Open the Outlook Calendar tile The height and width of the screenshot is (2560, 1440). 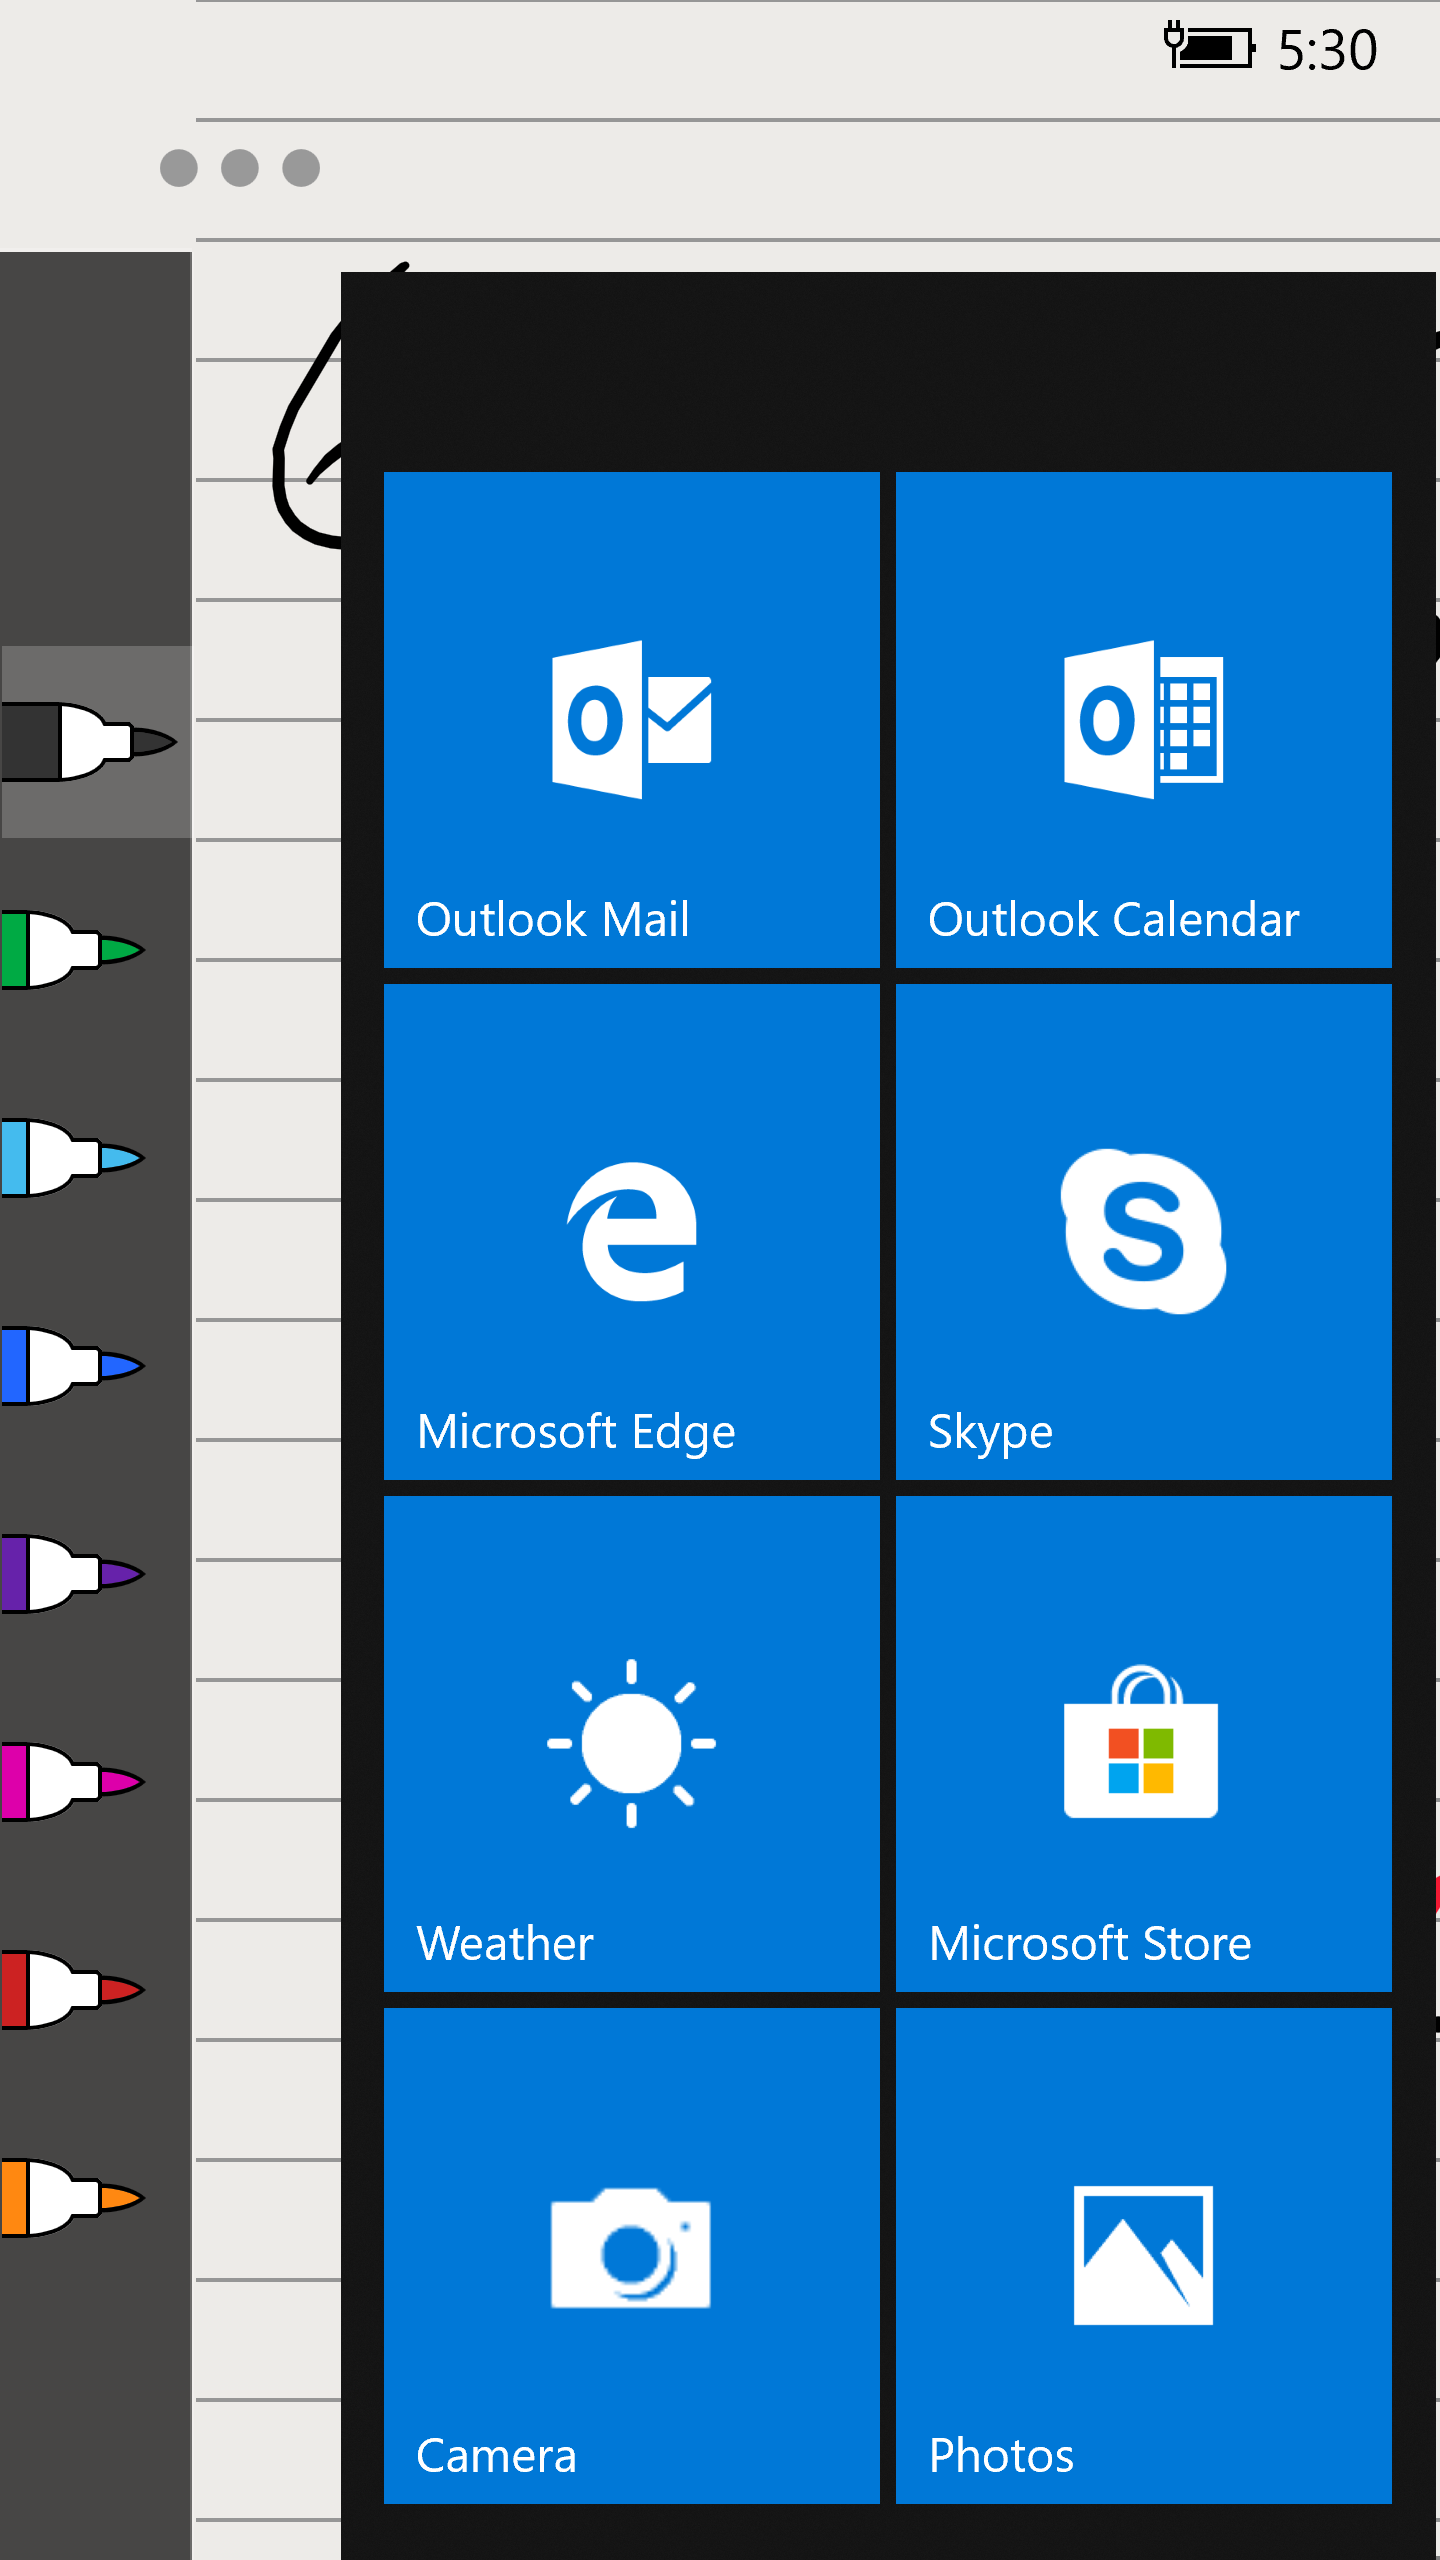click(1143, 719)
